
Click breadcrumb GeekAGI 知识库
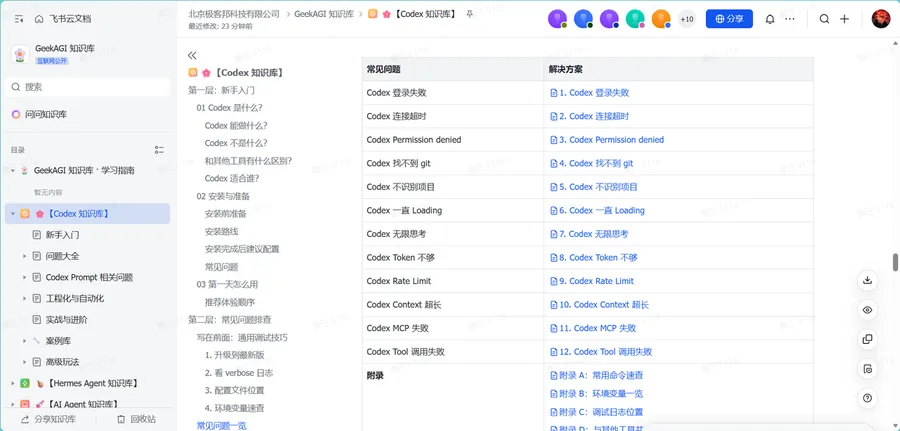[324, 14]
